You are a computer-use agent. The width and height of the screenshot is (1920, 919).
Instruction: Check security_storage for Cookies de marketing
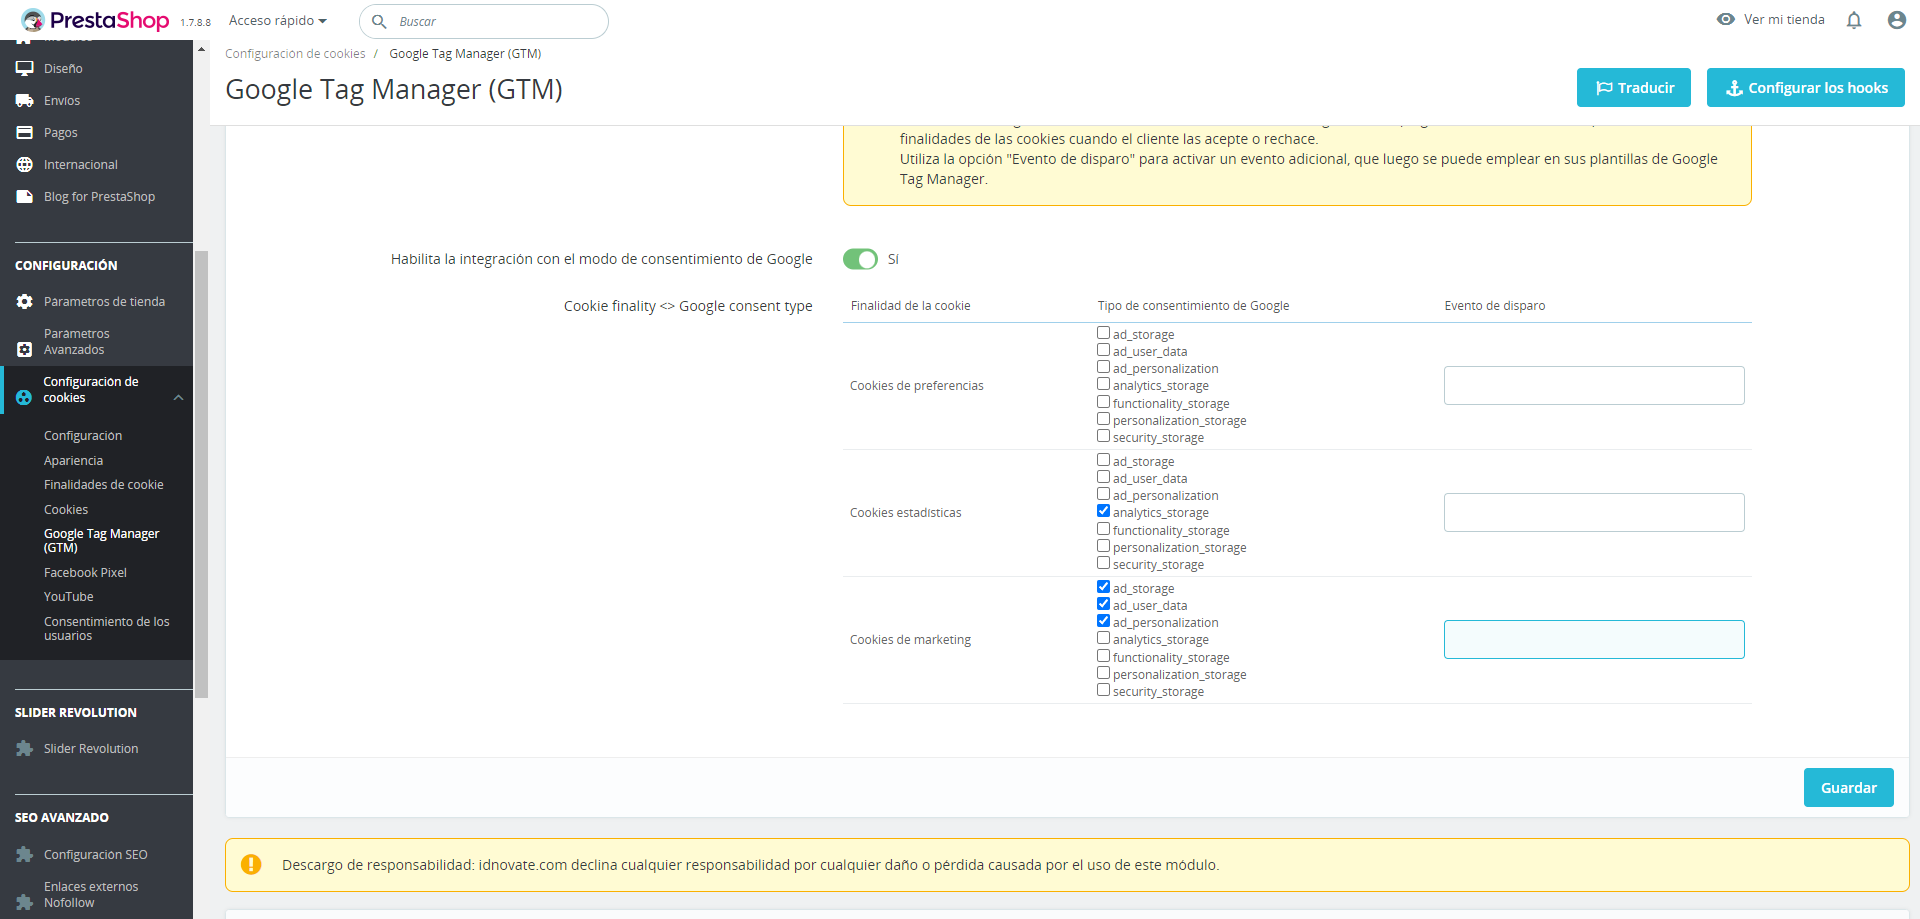(1103, 690)
